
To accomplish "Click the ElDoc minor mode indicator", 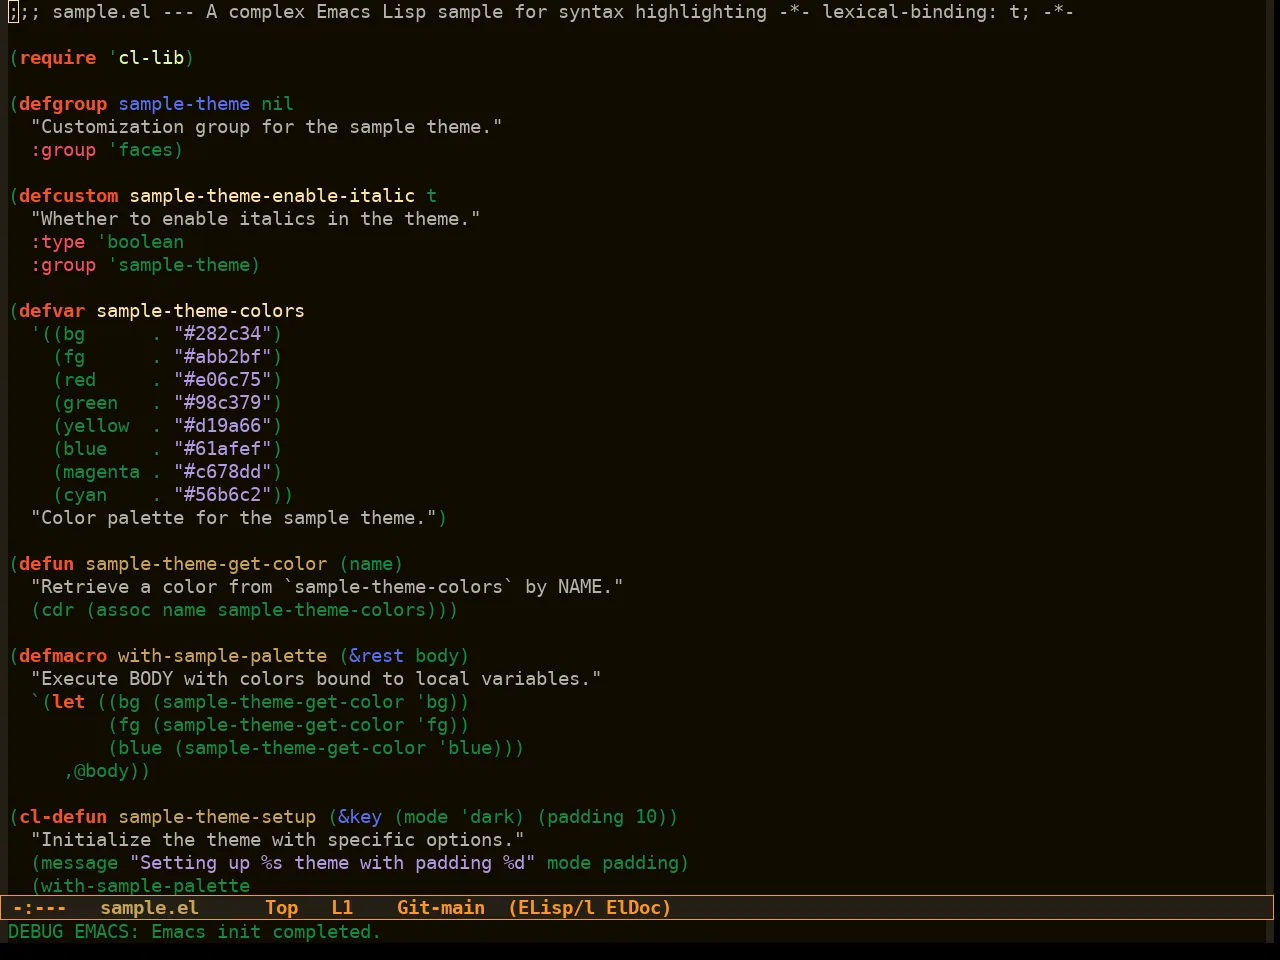I will coord(634,908).
